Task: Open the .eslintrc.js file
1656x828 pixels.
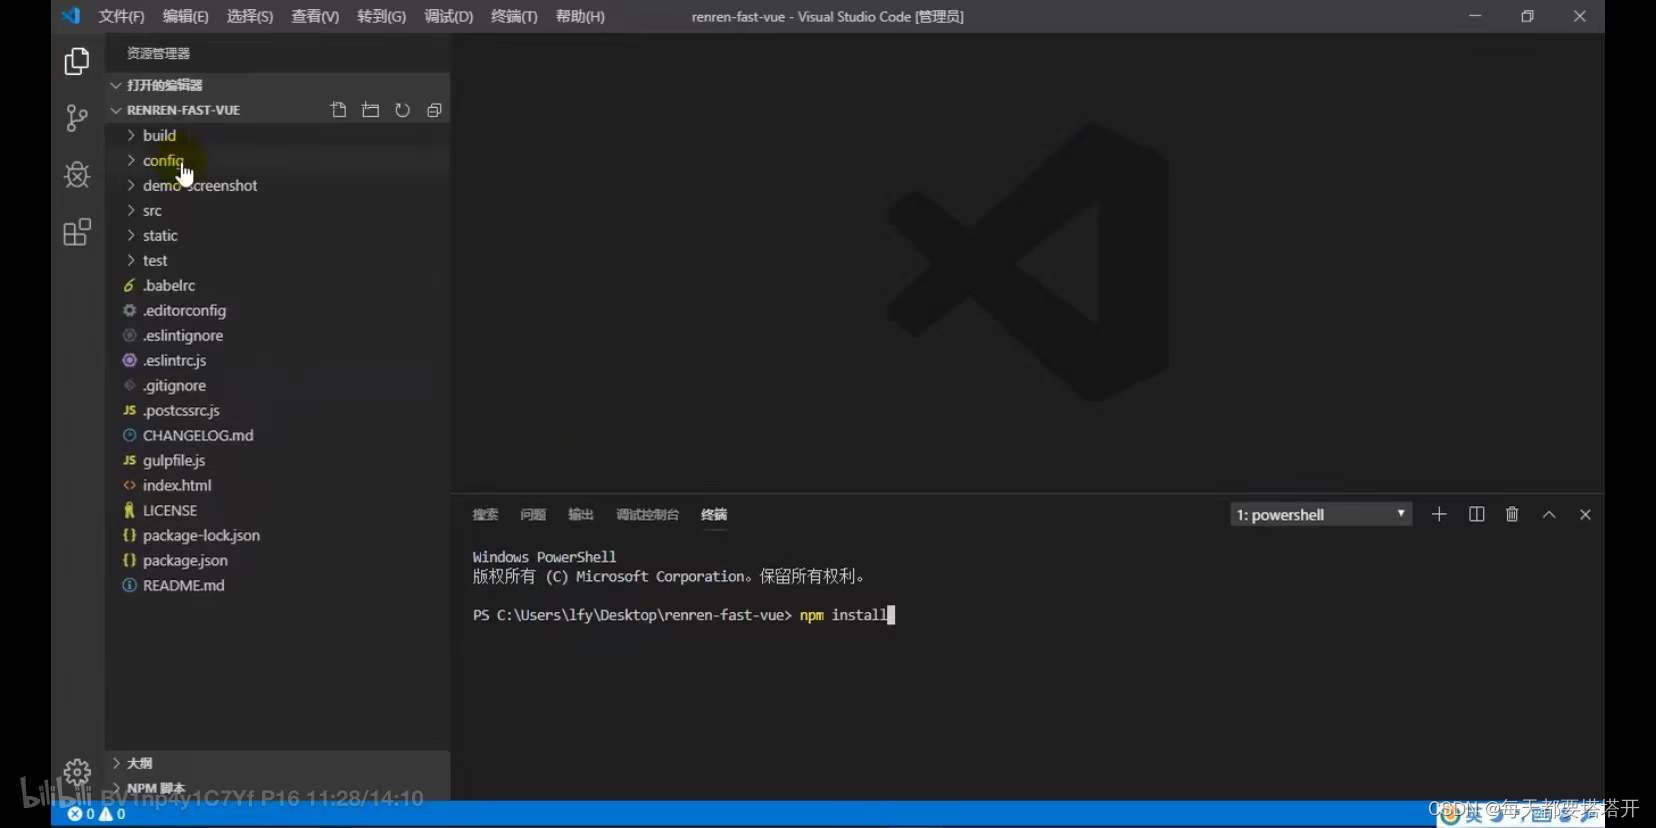Action: click(278, 360)
